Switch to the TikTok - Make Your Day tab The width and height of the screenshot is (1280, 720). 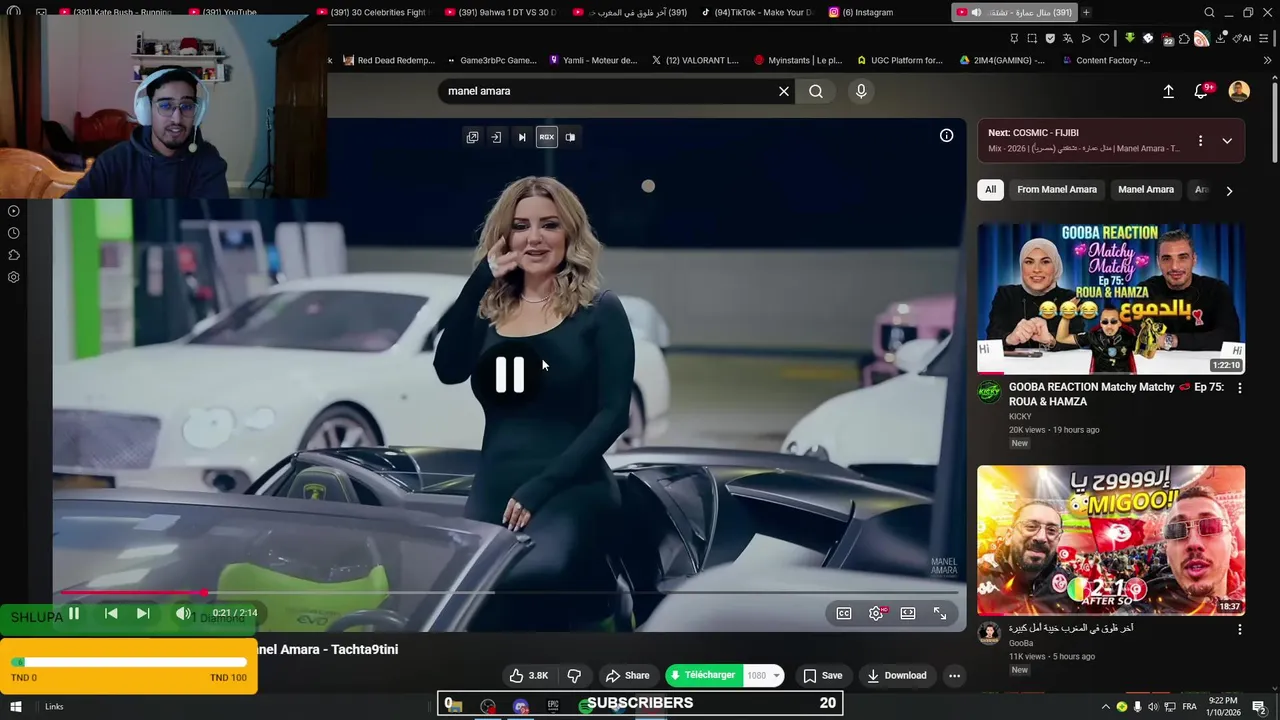click(756, 12)
